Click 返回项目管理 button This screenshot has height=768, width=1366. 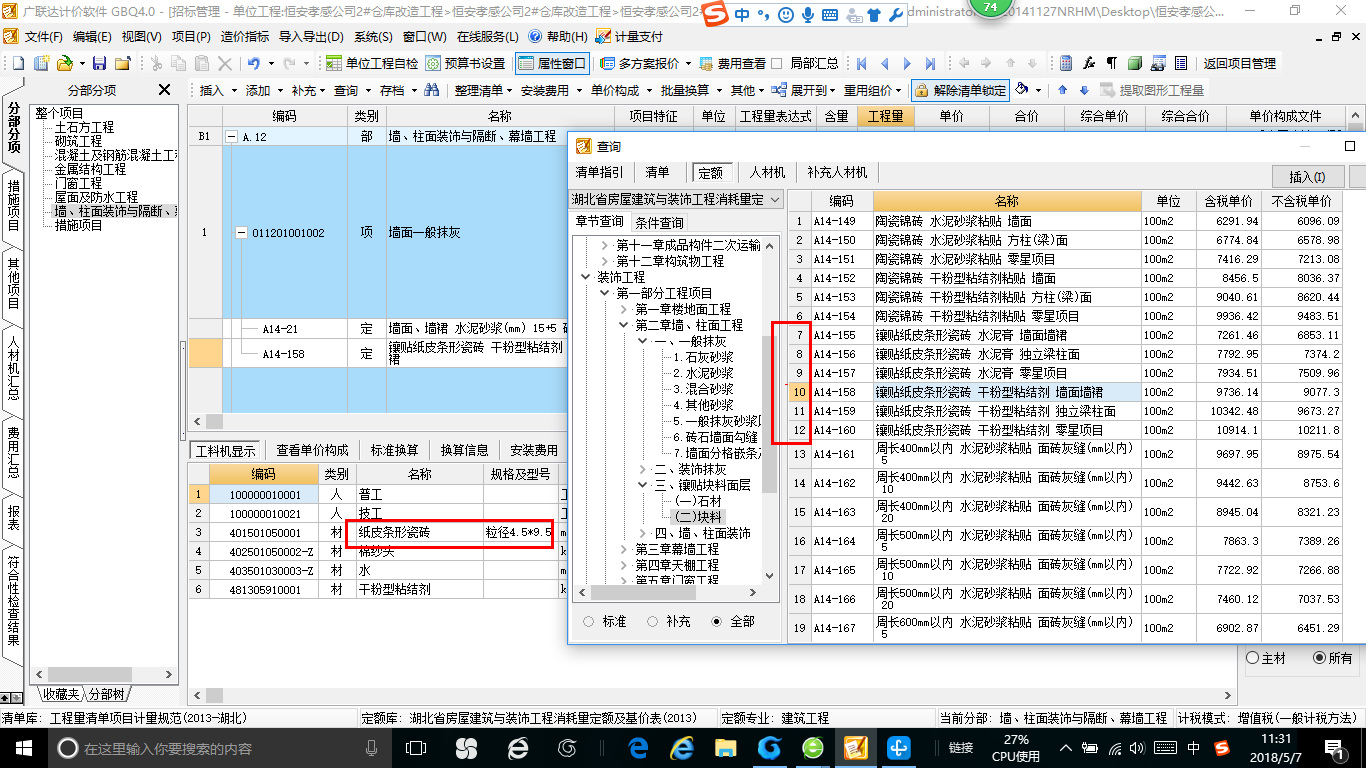point(1240,63)
